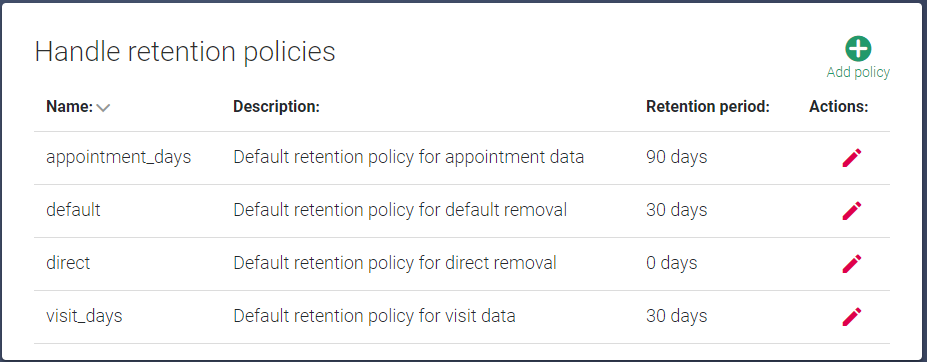
Task: Select the direct policy name
Action: click(68, 263)
